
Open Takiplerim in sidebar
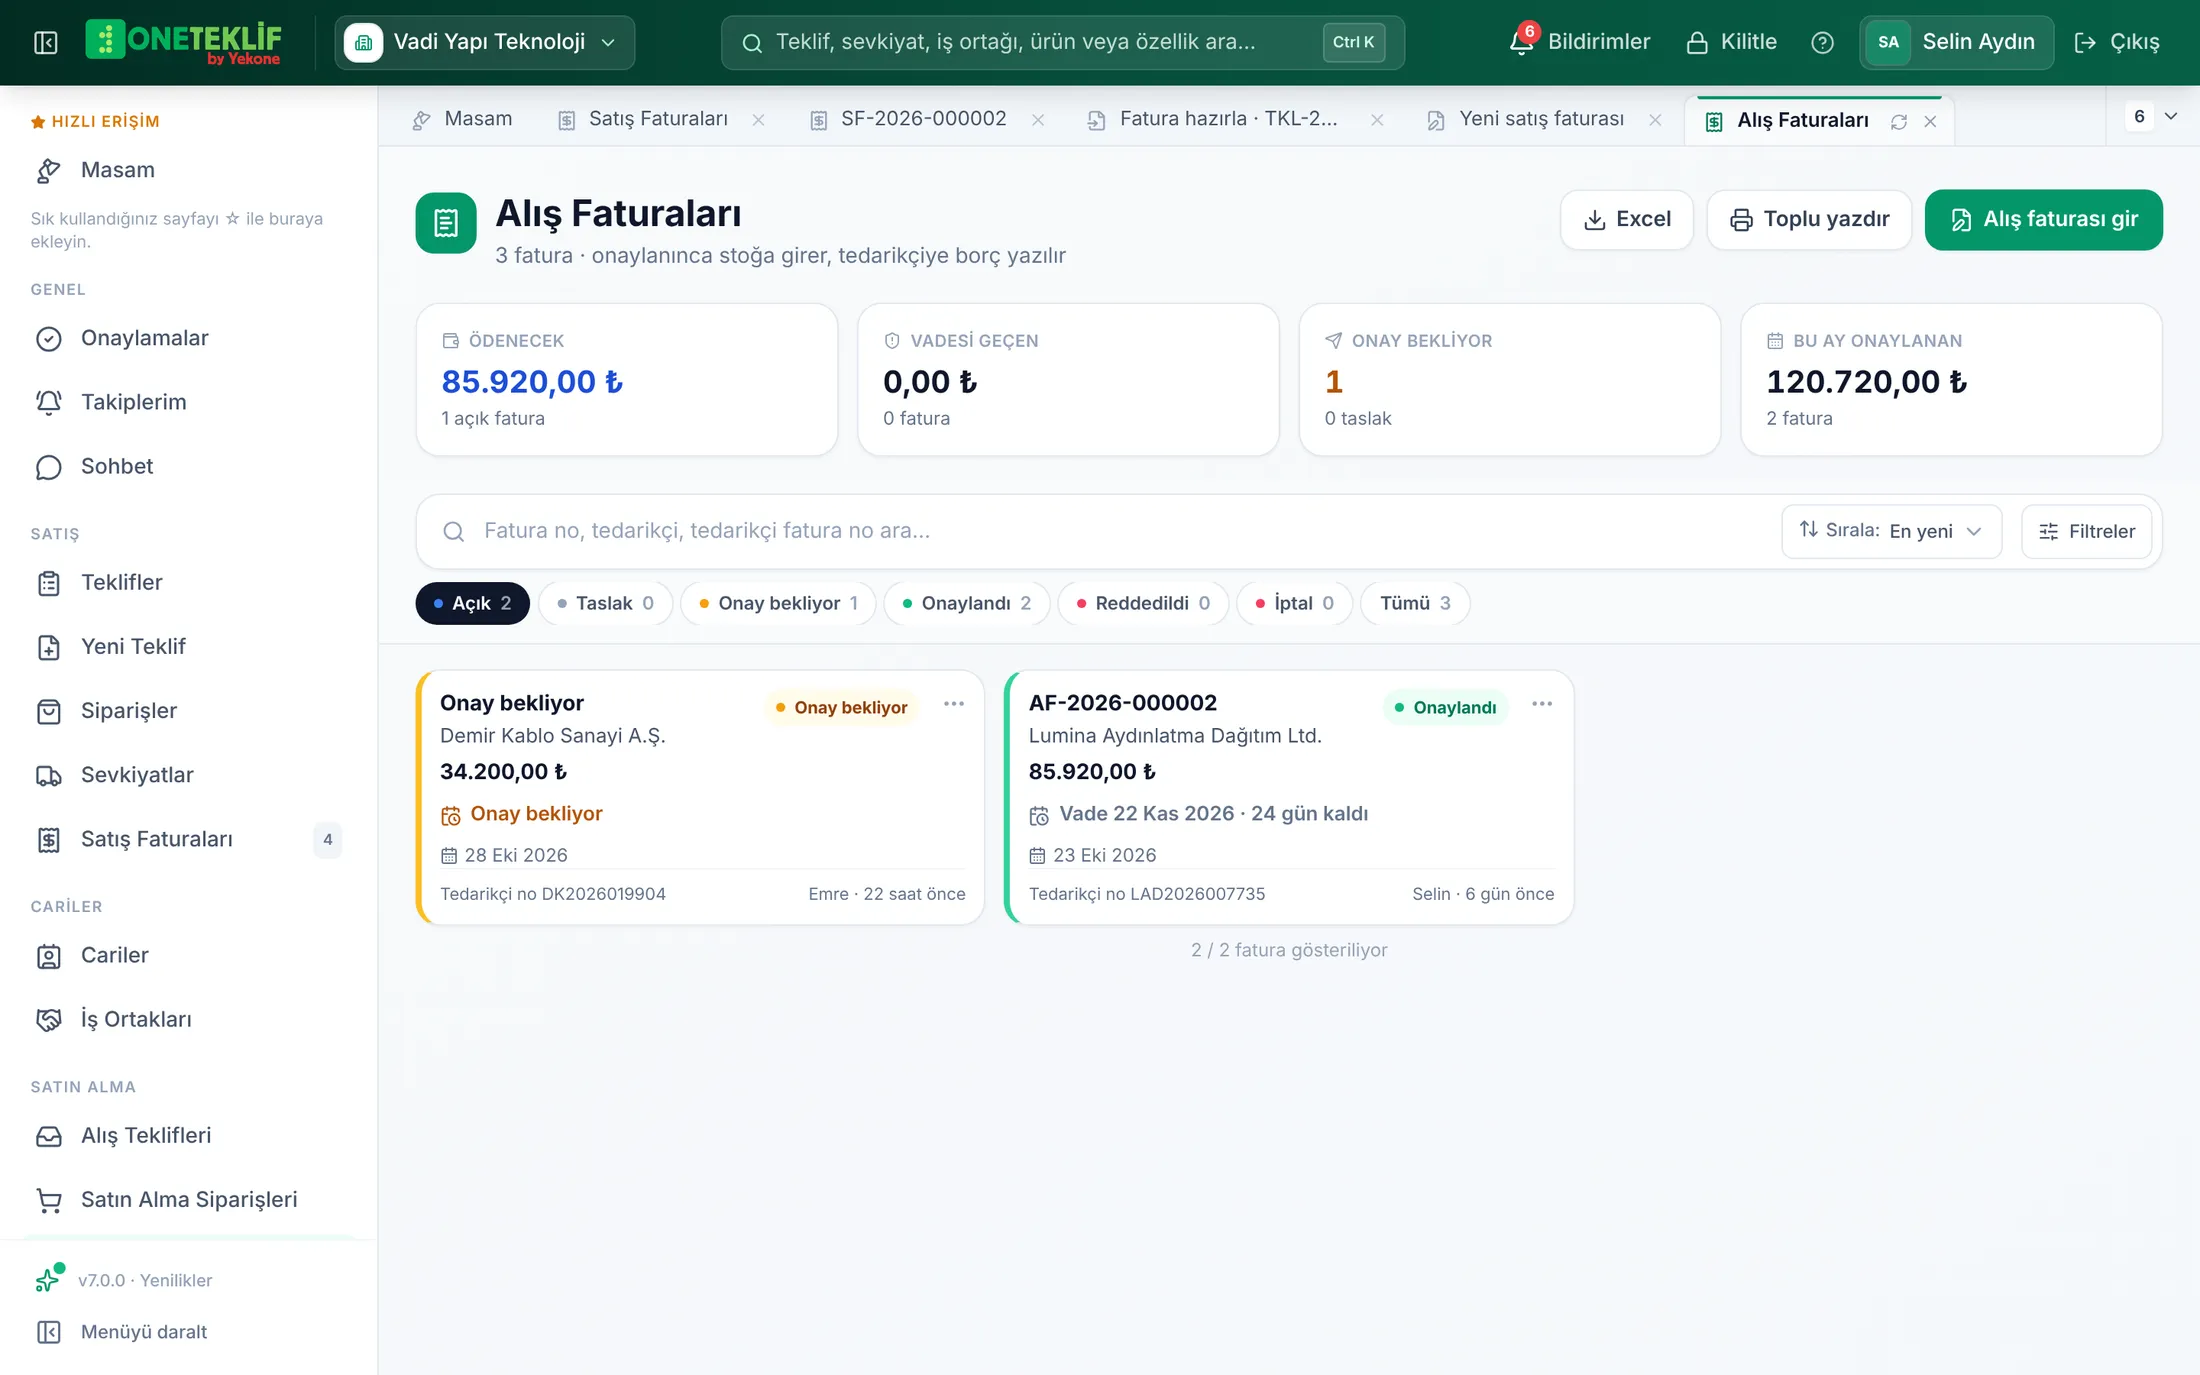(188, 402)
